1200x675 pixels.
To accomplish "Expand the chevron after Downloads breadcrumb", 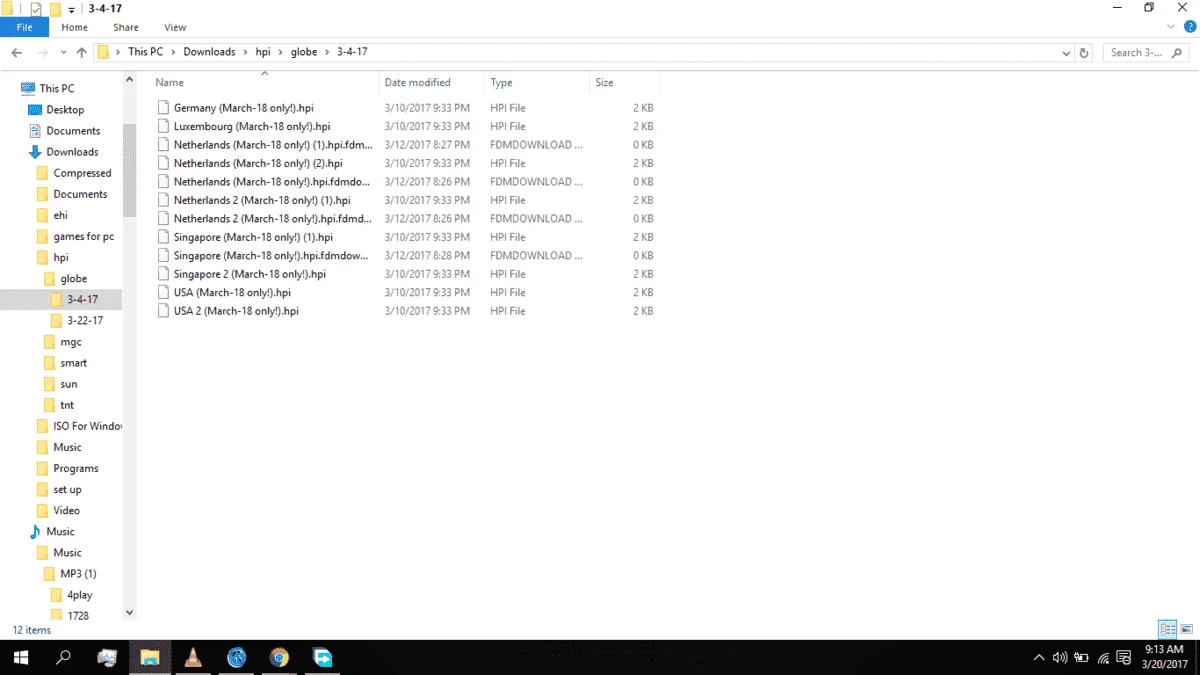I will pos(246,52).
